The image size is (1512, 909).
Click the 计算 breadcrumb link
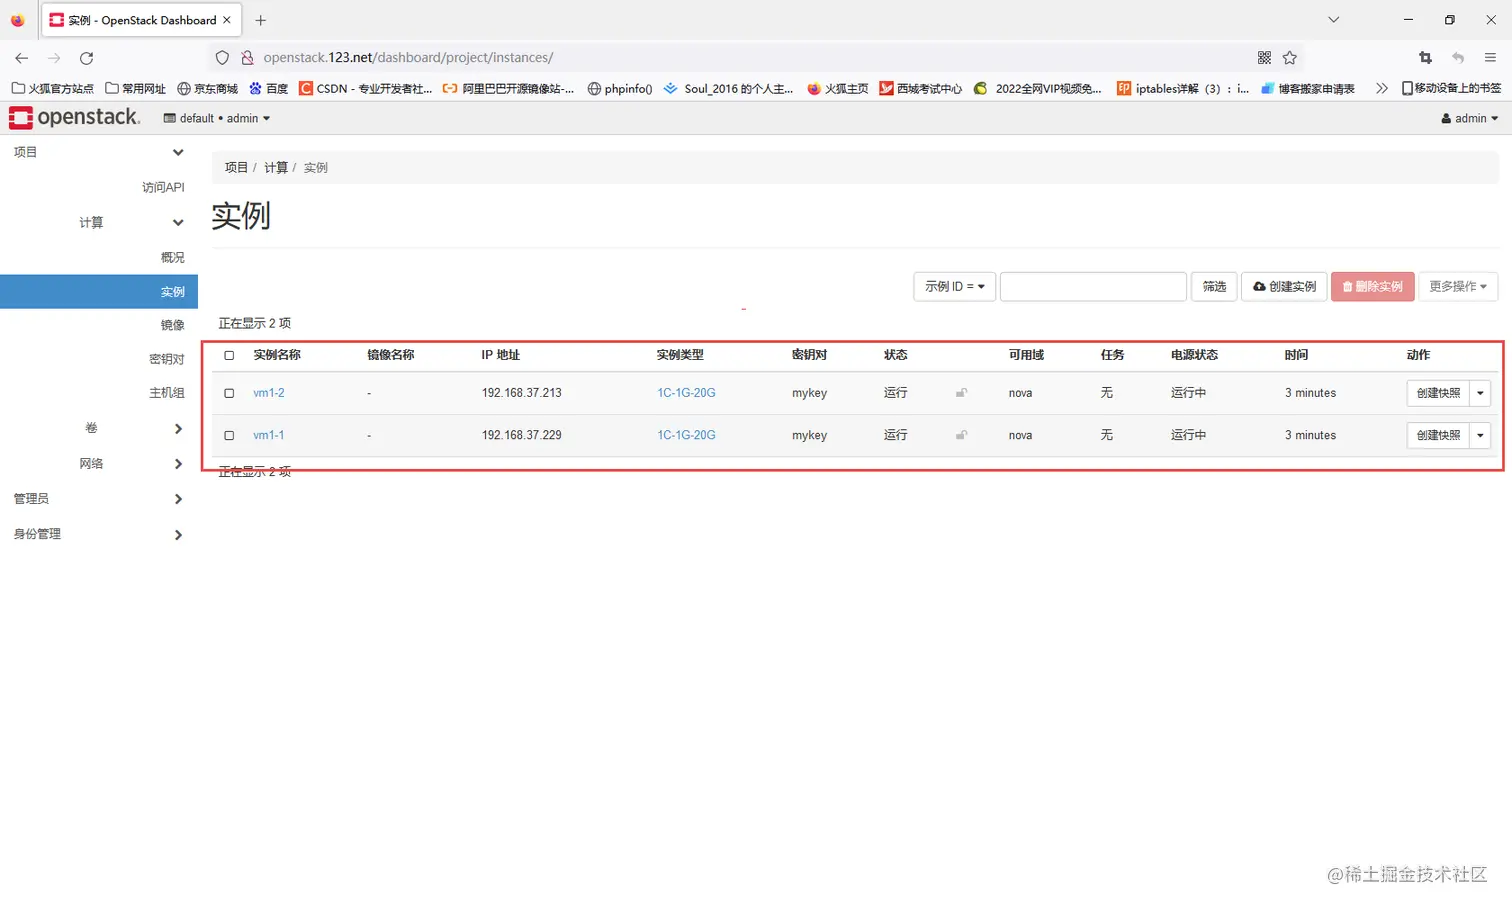click(276, 167)
